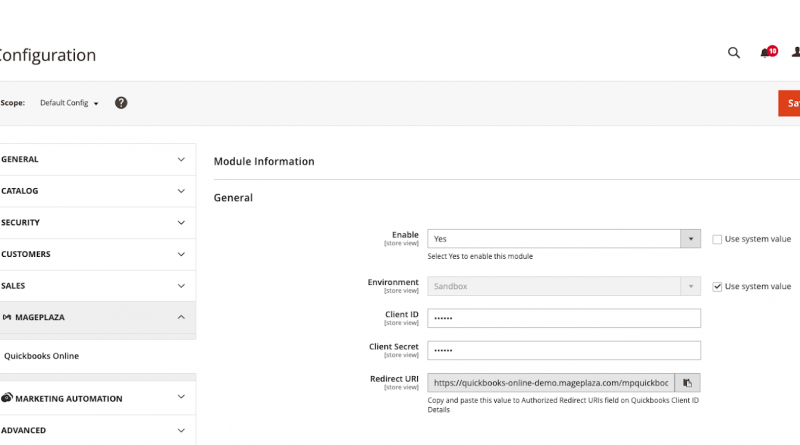Click the scope help question mark icon
This screenshot has height=445, width=800.
pyautogui.click(x=121, y=103)
